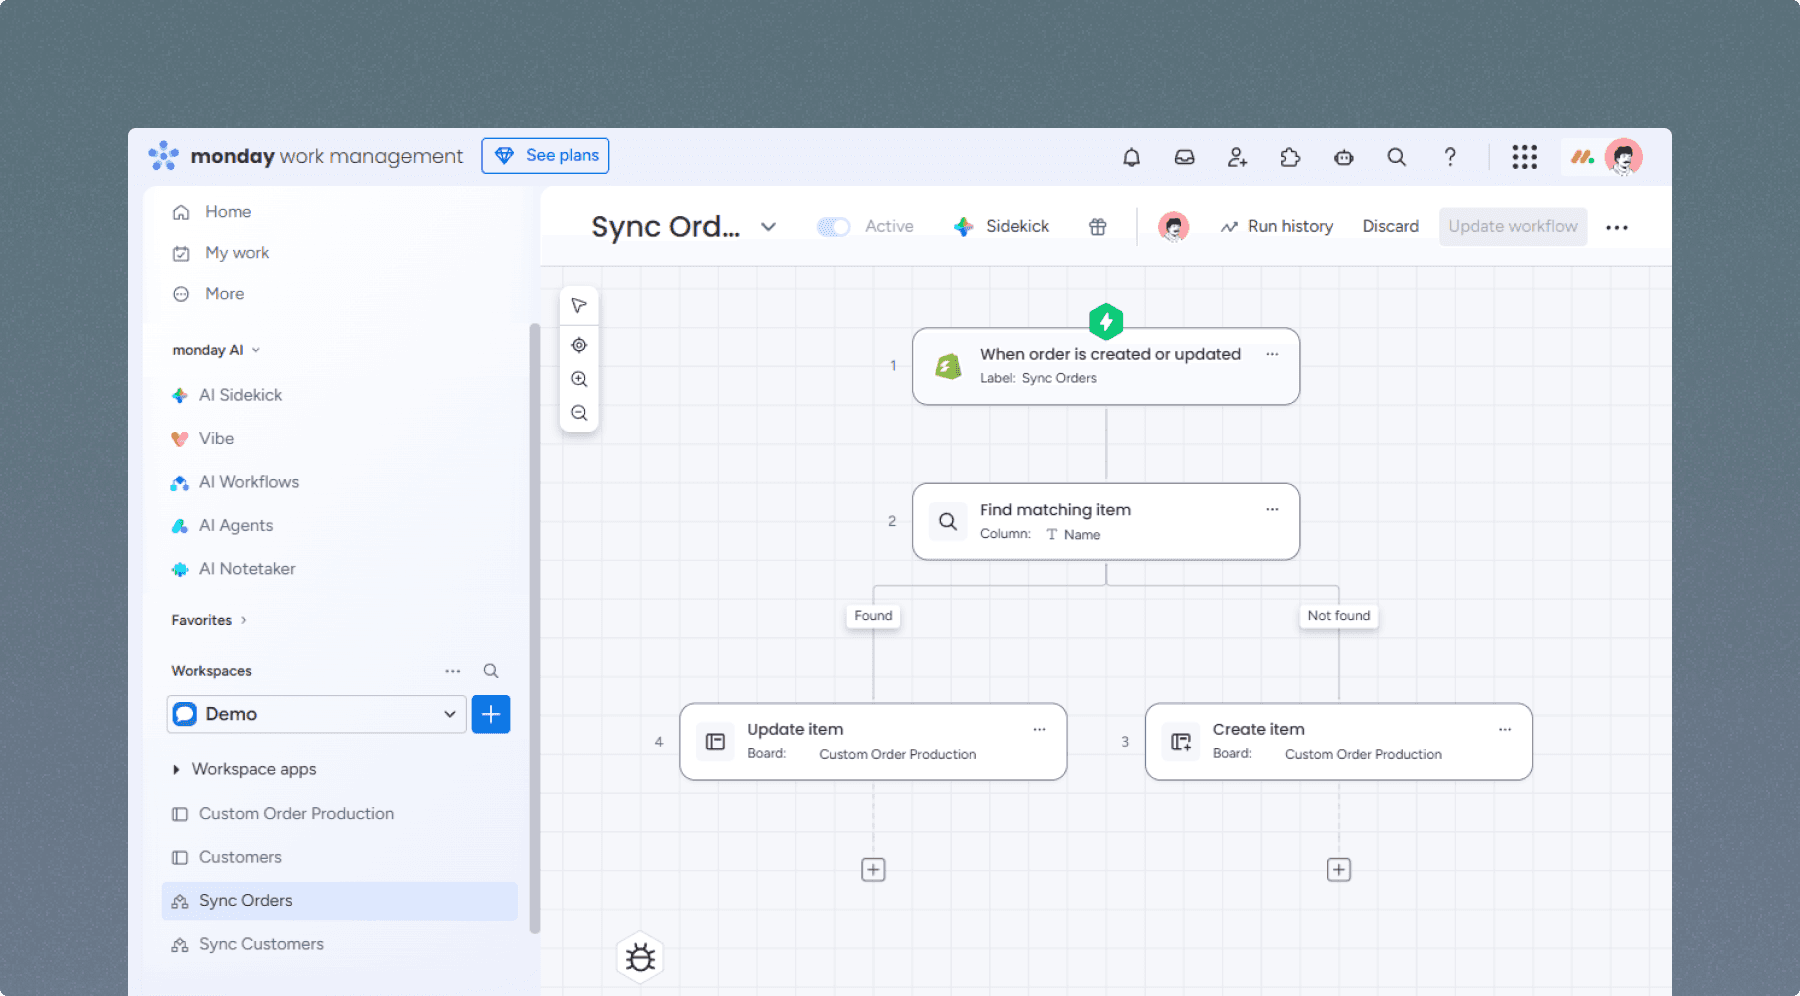Open the robot automation icon in the header

tap(1343, 157)
